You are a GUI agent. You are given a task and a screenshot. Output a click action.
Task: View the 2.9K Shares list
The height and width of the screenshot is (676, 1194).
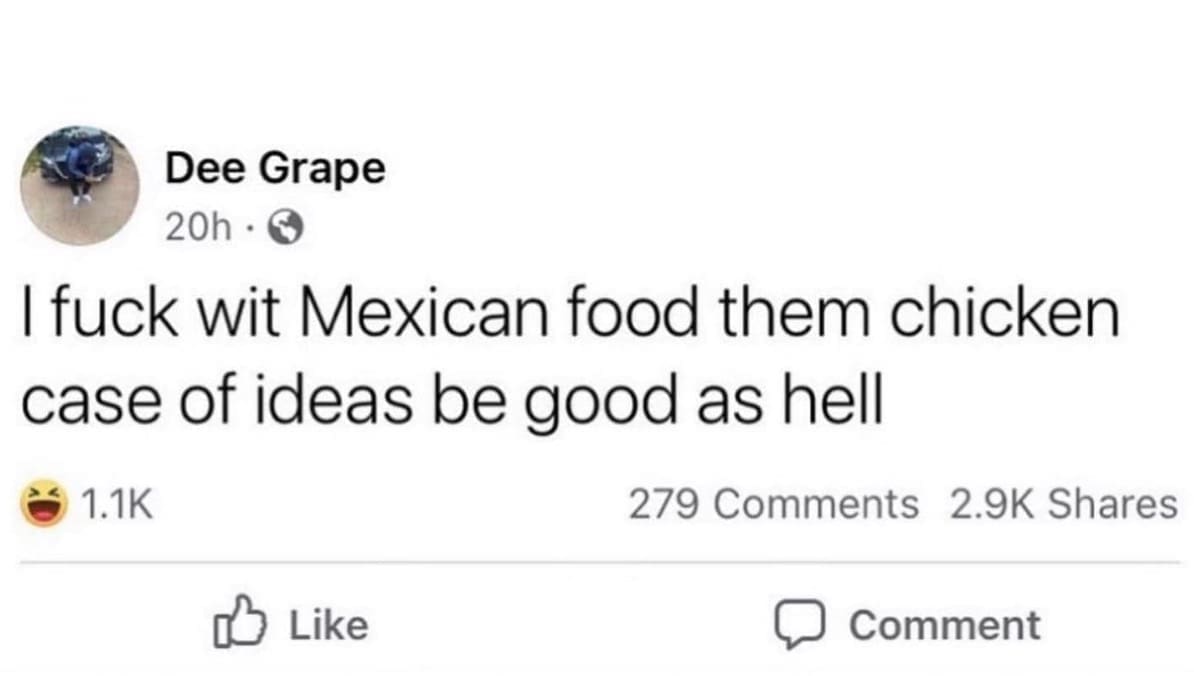[1061, 505]
